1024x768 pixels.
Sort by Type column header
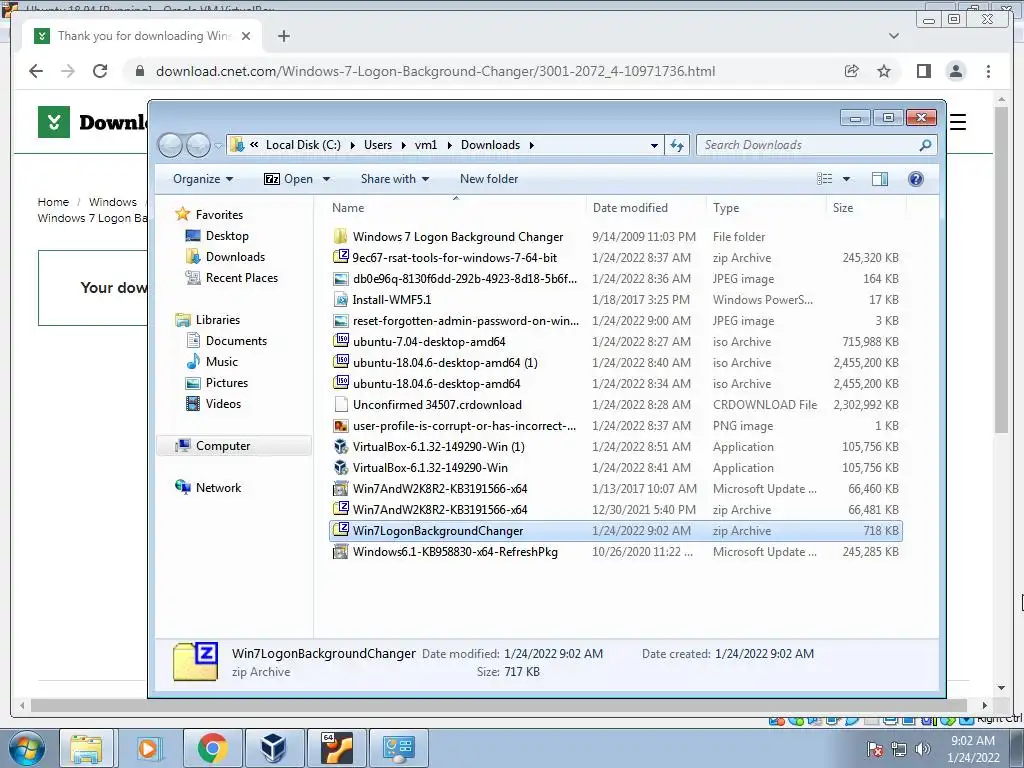(x=766, y=208)
